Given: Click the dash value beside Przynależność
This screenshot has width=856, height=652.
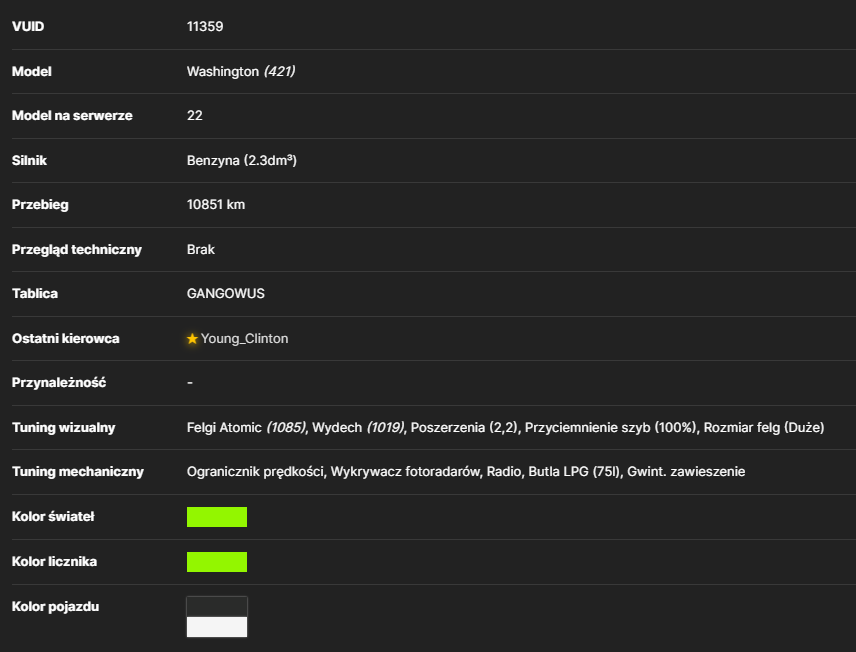Looking at the screenshot, I should coord(189,383).
